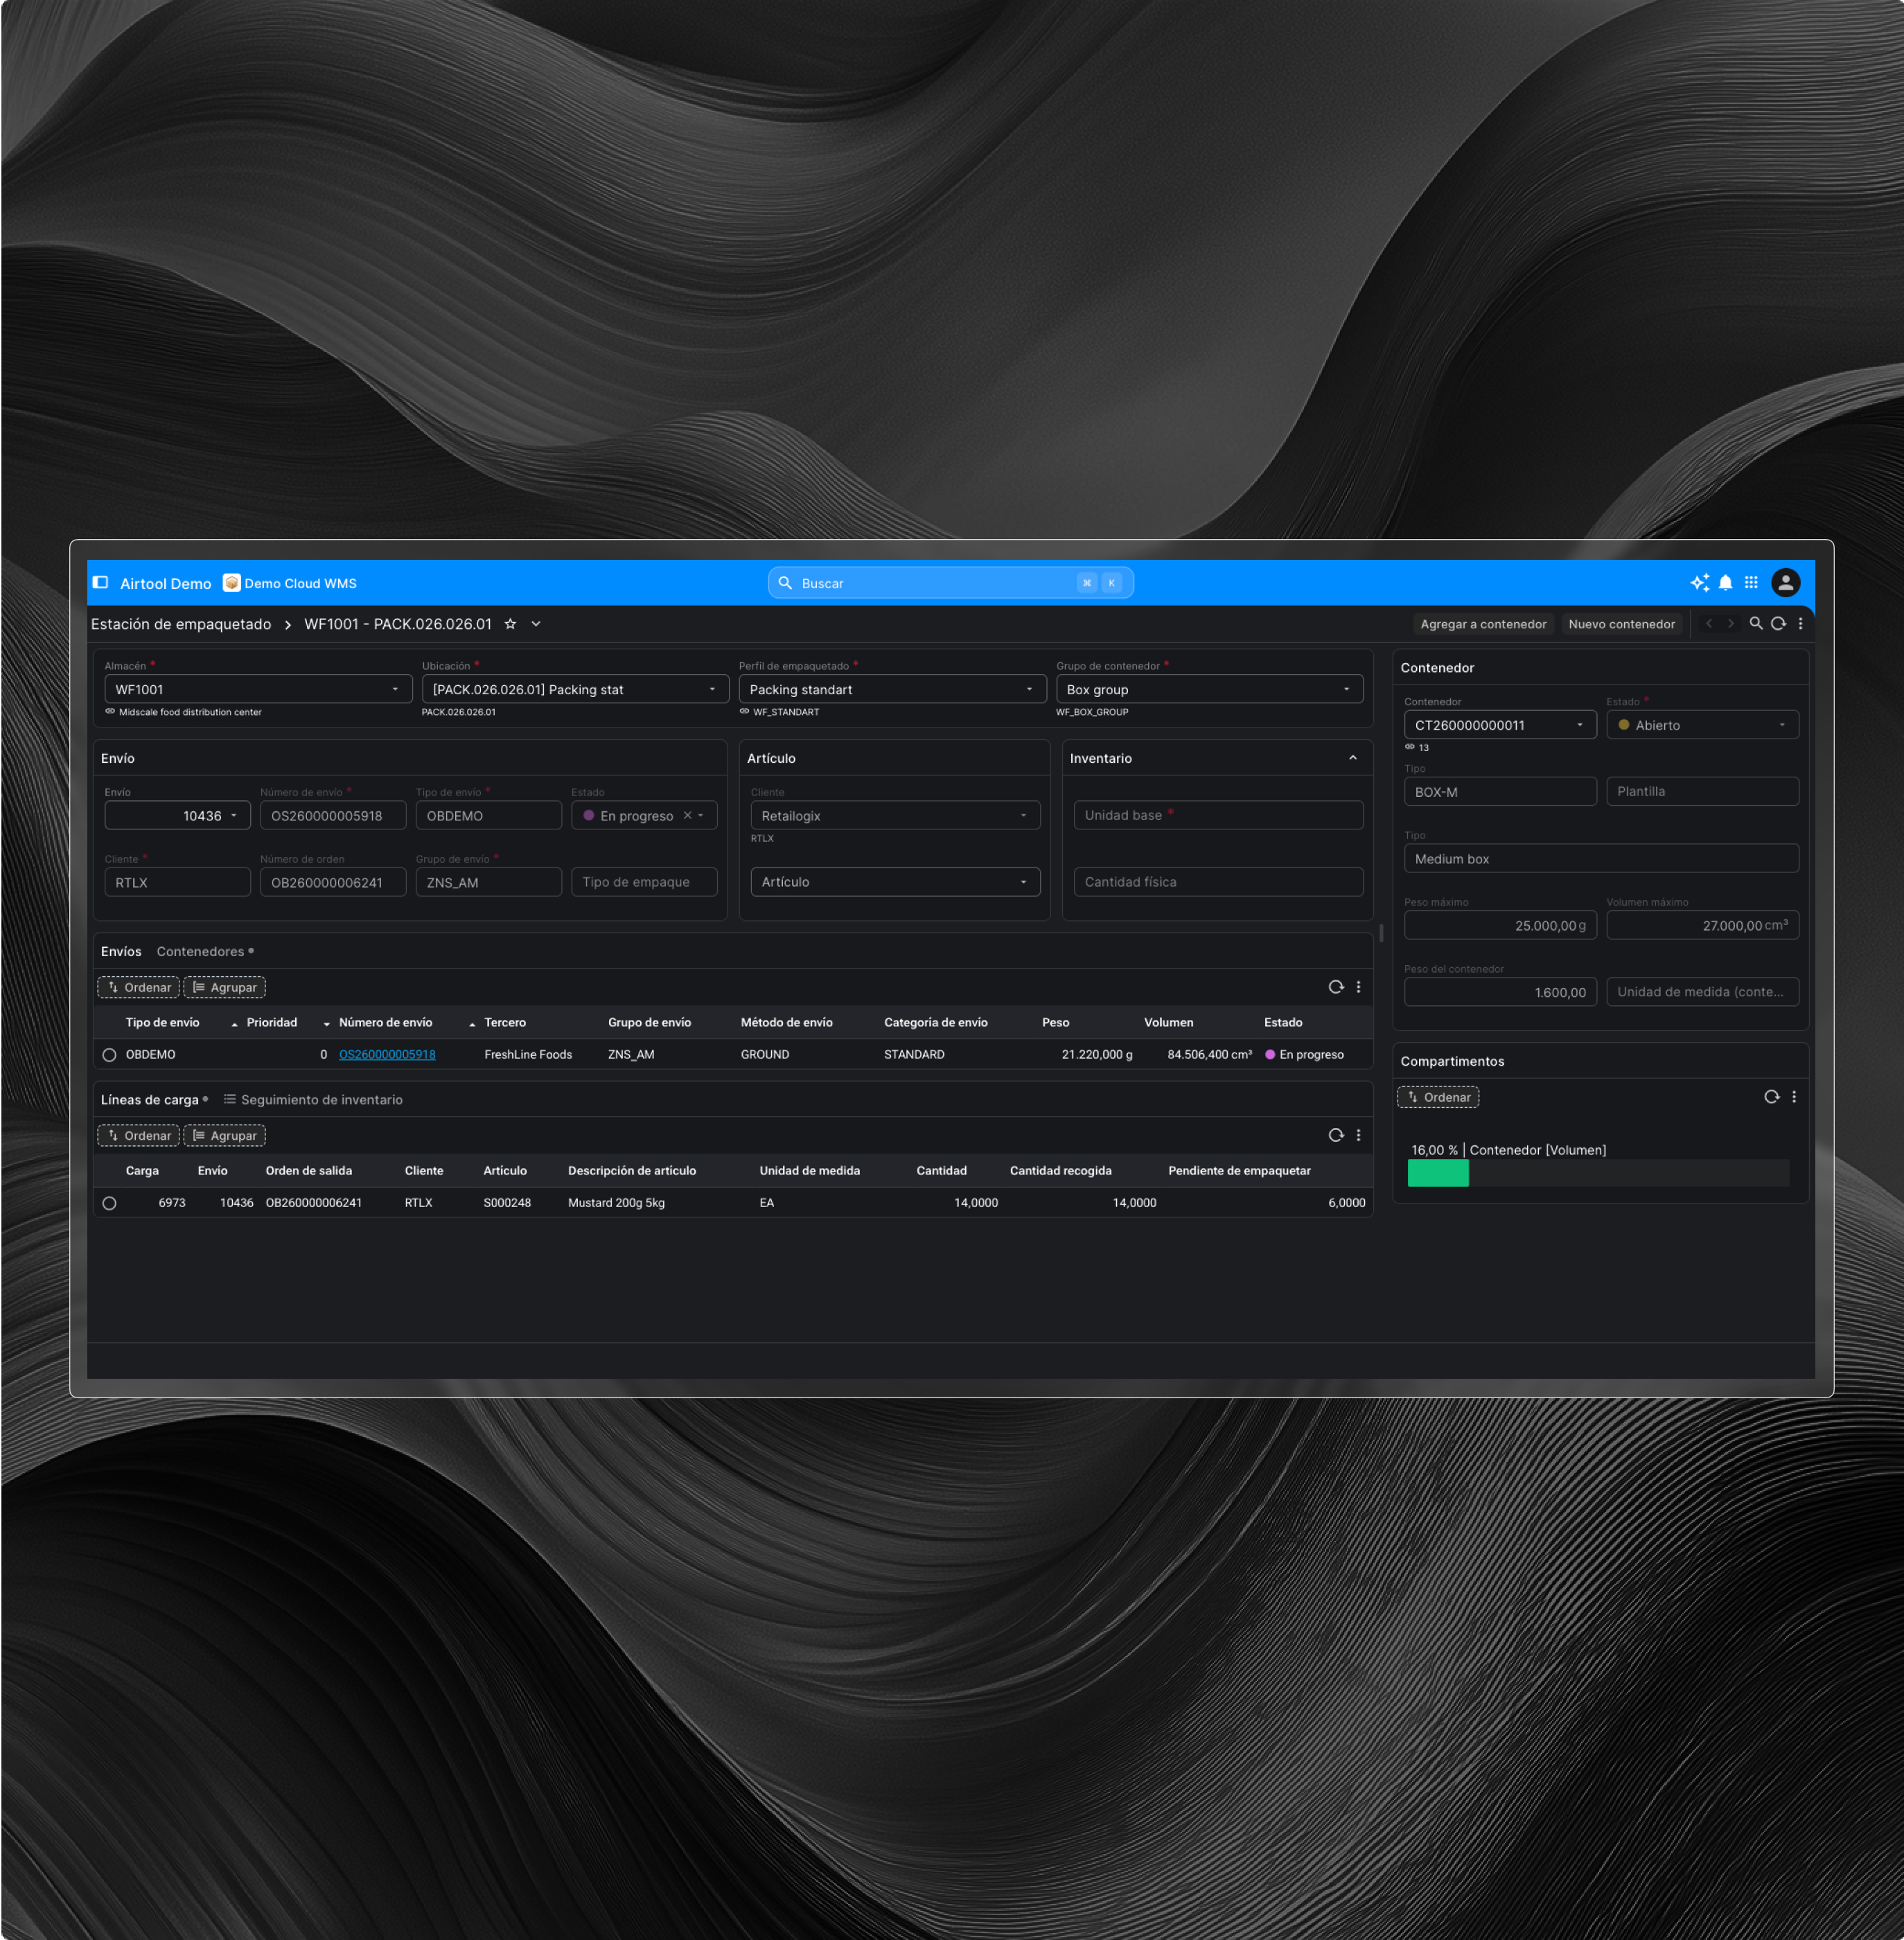Open the Almacén WF1001 dropdown
This screenshot has width=1904, height=1940.
click(x=395, y=689)
